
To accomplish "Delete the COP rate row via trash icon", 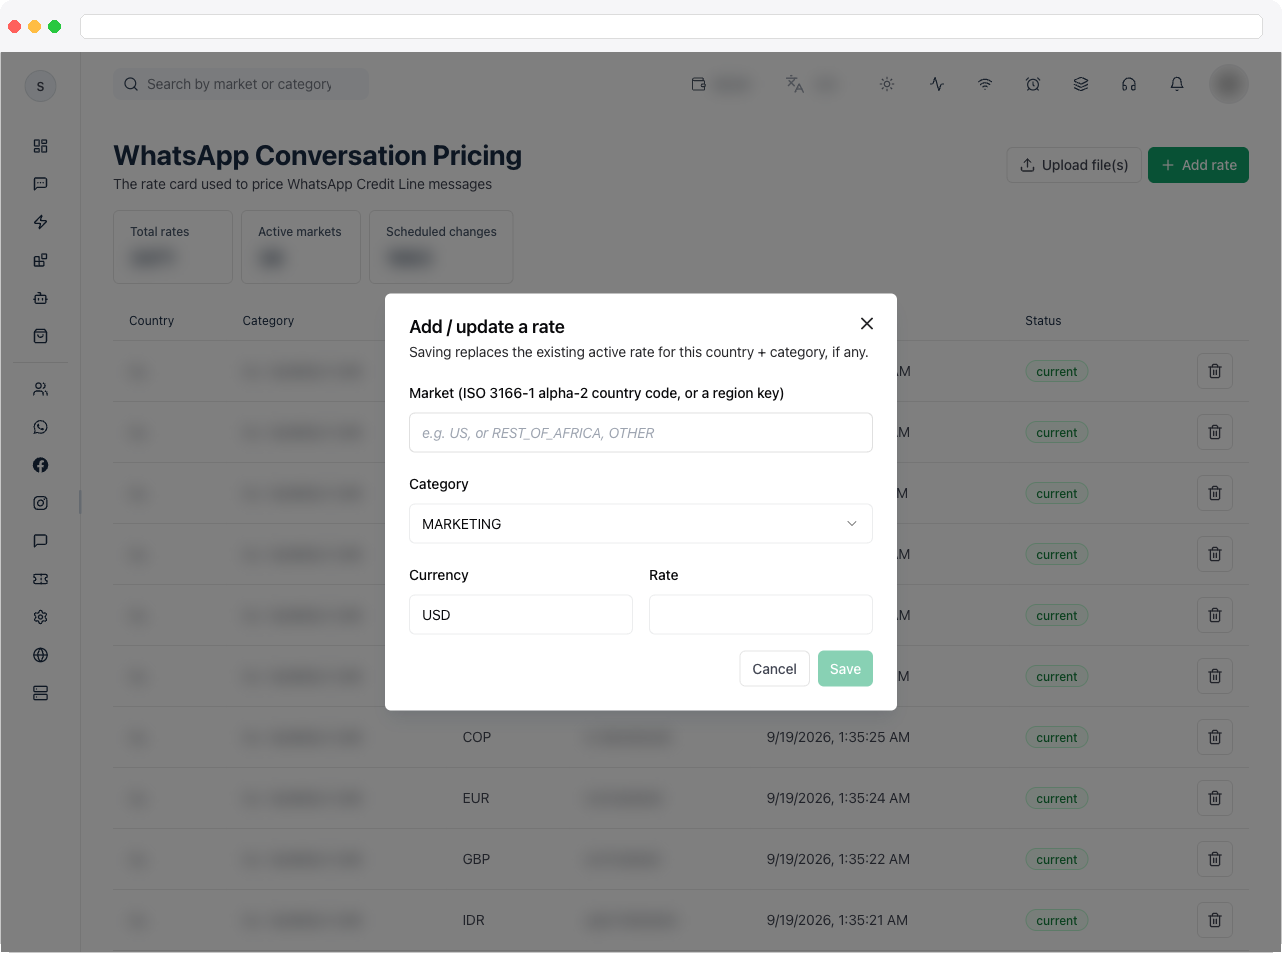I will [x=1215, y=737].
